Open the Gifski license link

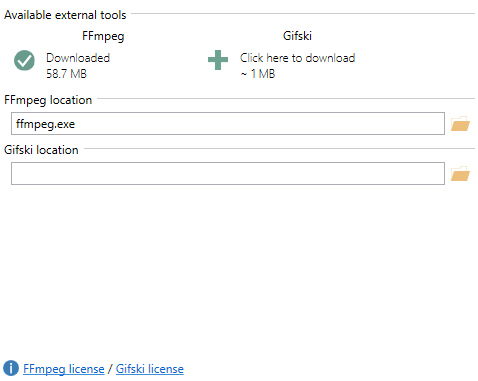(150, 369)
